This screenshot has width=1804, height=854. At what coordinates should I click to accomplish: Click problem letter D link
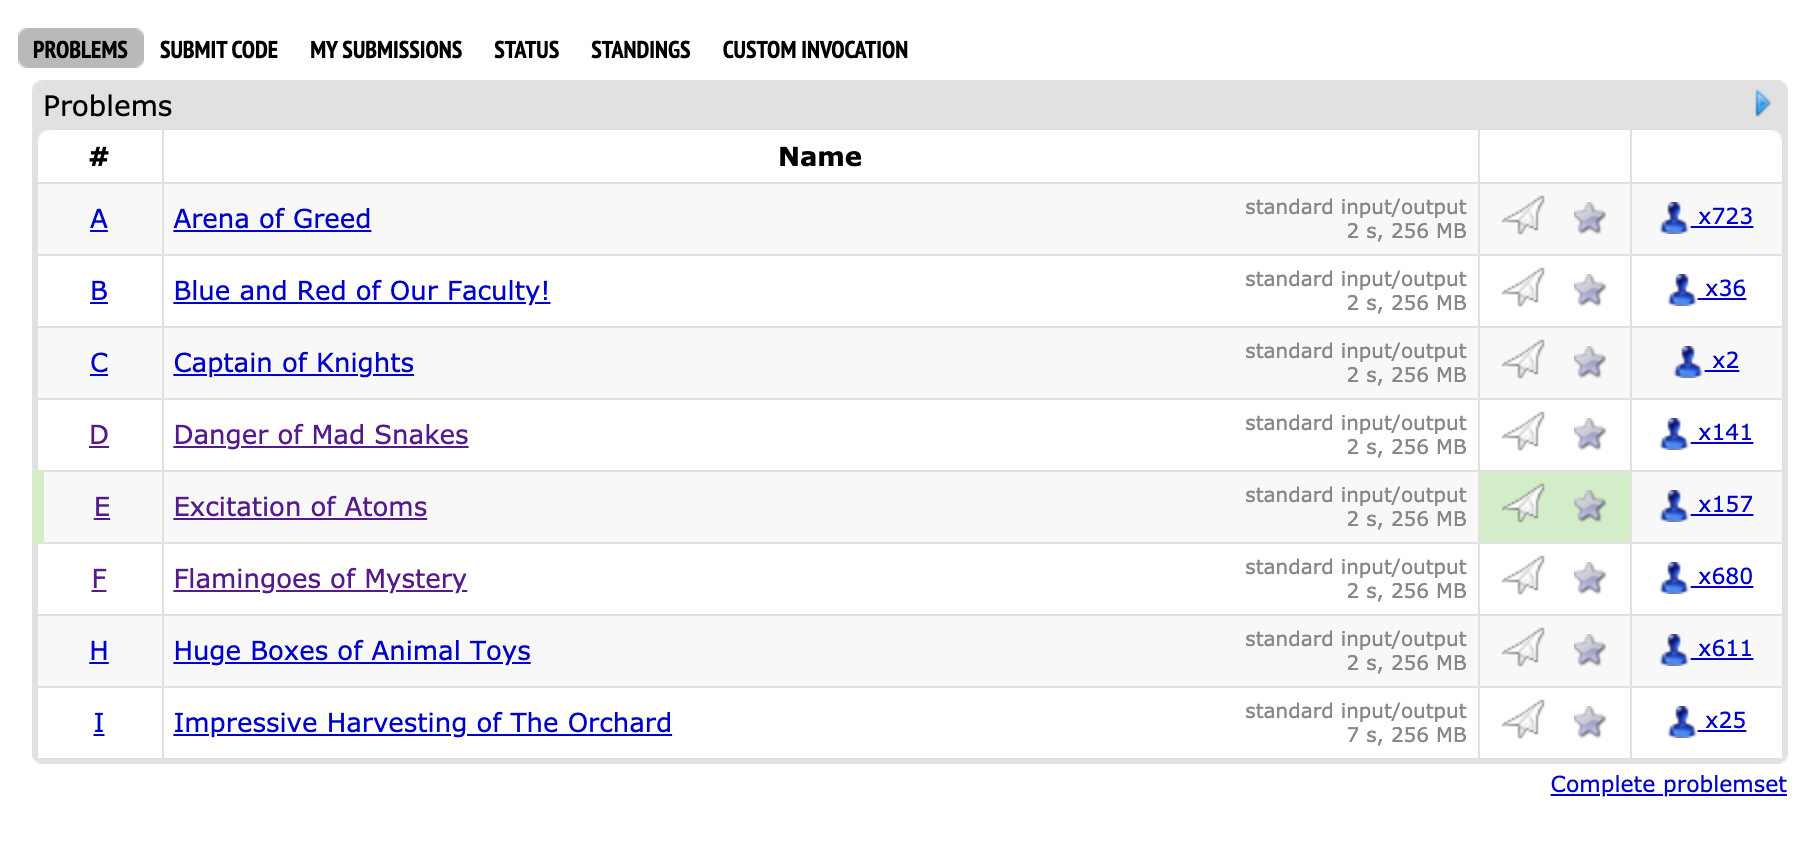click(x=99, y=435)
